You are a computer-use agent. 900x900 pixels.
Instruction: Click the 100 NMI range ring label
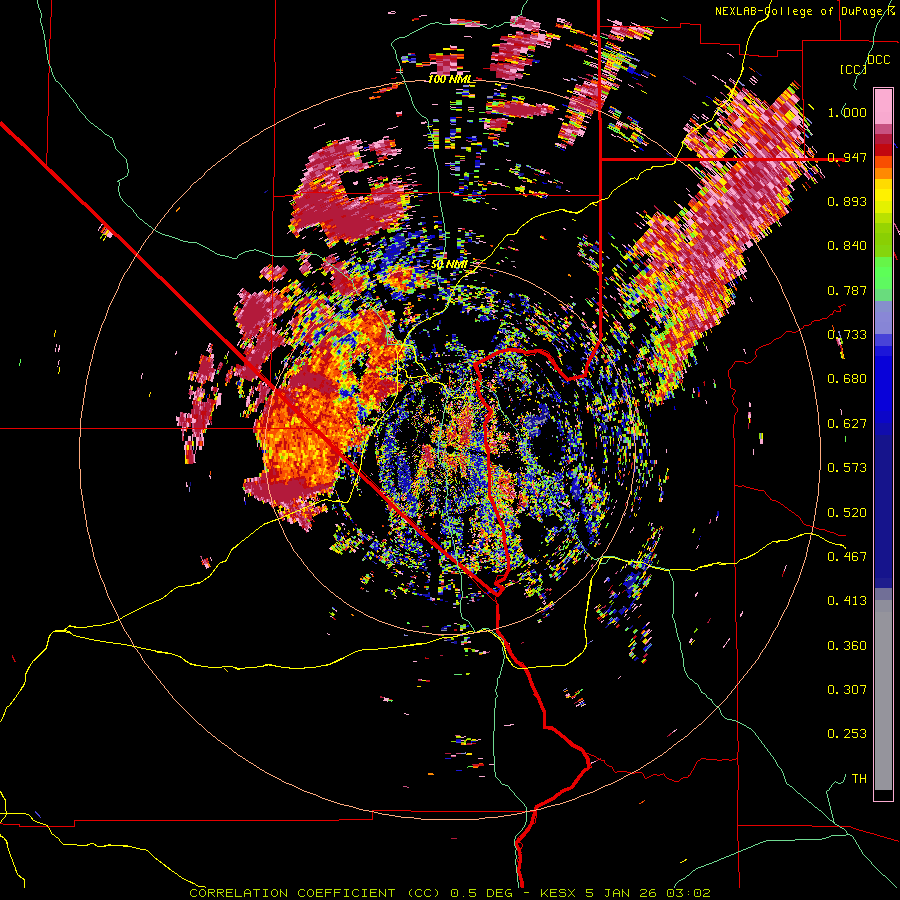[451, 79]
